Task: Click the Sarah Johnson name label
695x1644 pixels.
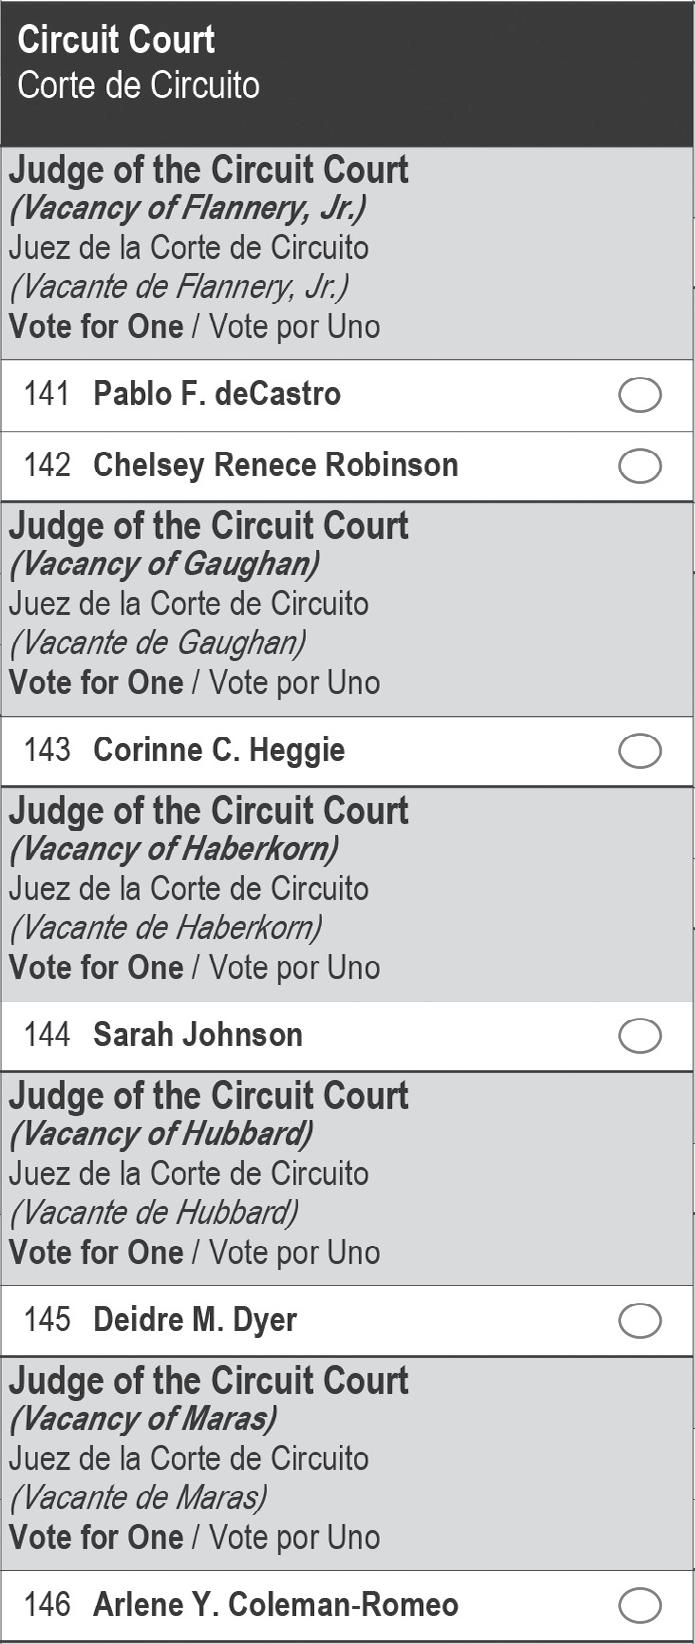Action: (x=198, y=1035)
